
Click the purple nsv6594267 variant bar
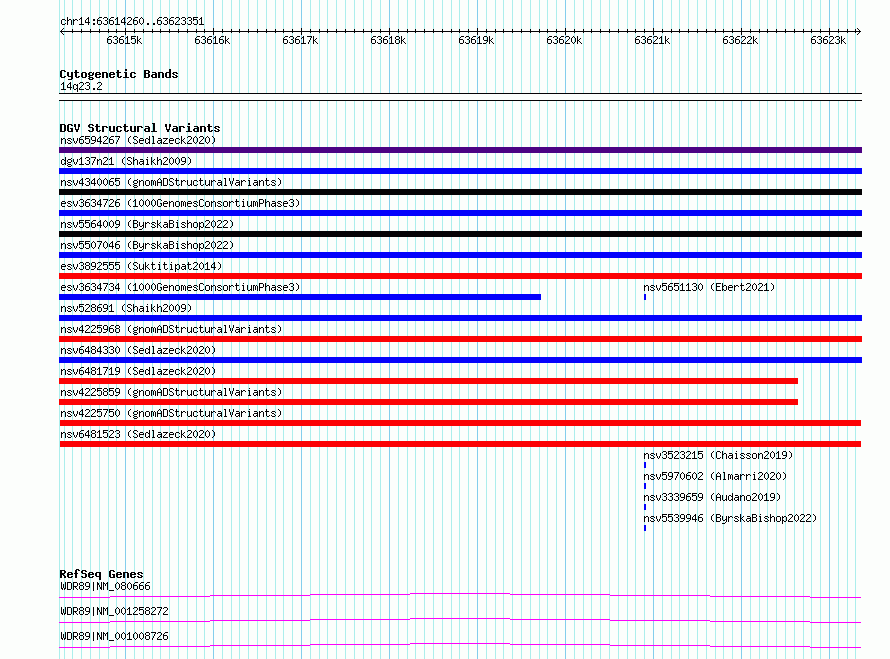point(460,150)
